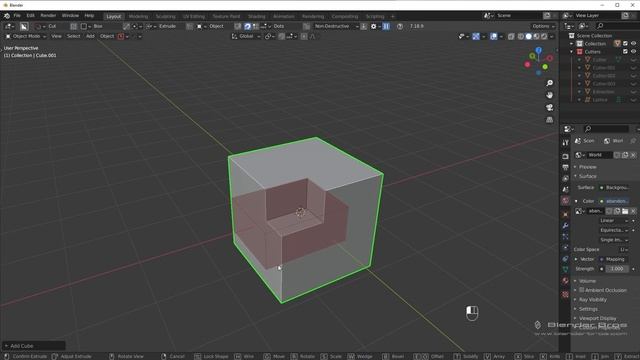Expand the Preview panel
The width and height of the screenshot is (640, 360).
click(x=587, y=167)
